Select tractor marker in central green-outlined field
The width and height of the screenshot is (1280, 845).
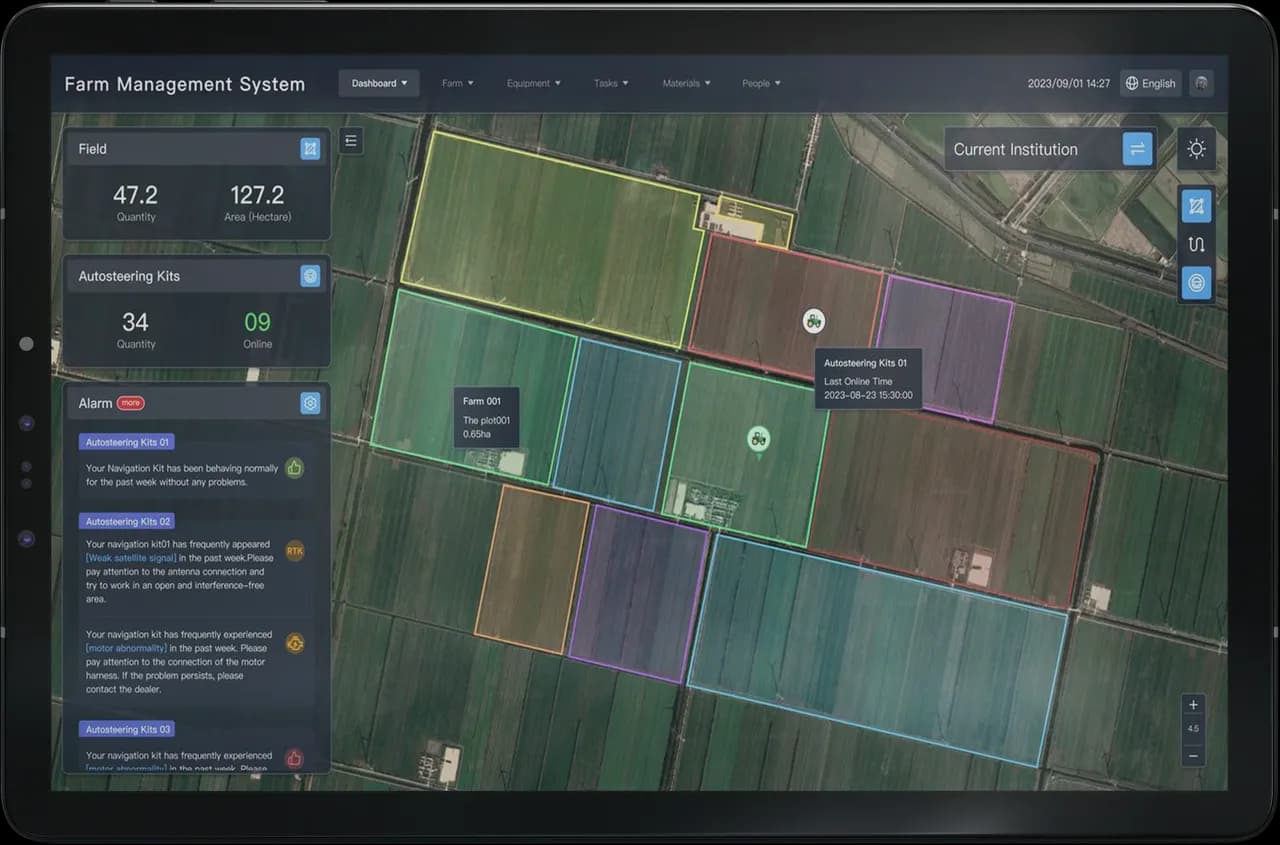click(759, 438)
